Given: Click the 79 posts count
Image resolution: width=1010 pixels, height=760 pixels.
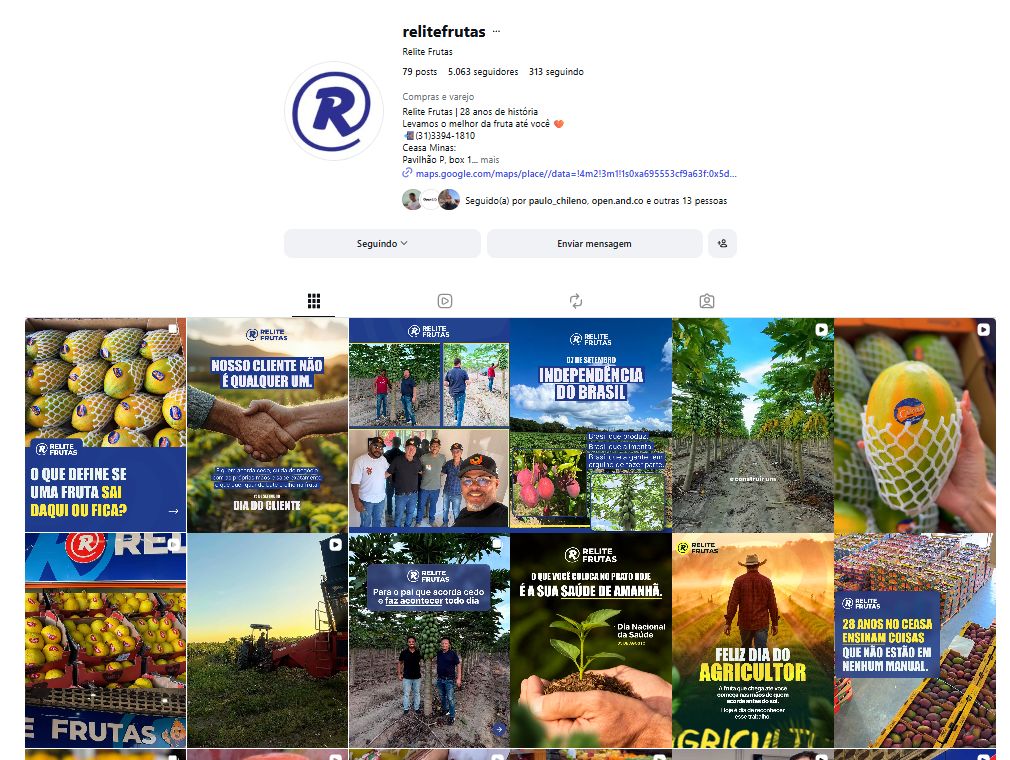Looking at the screenshot, I should pos(419,71).
